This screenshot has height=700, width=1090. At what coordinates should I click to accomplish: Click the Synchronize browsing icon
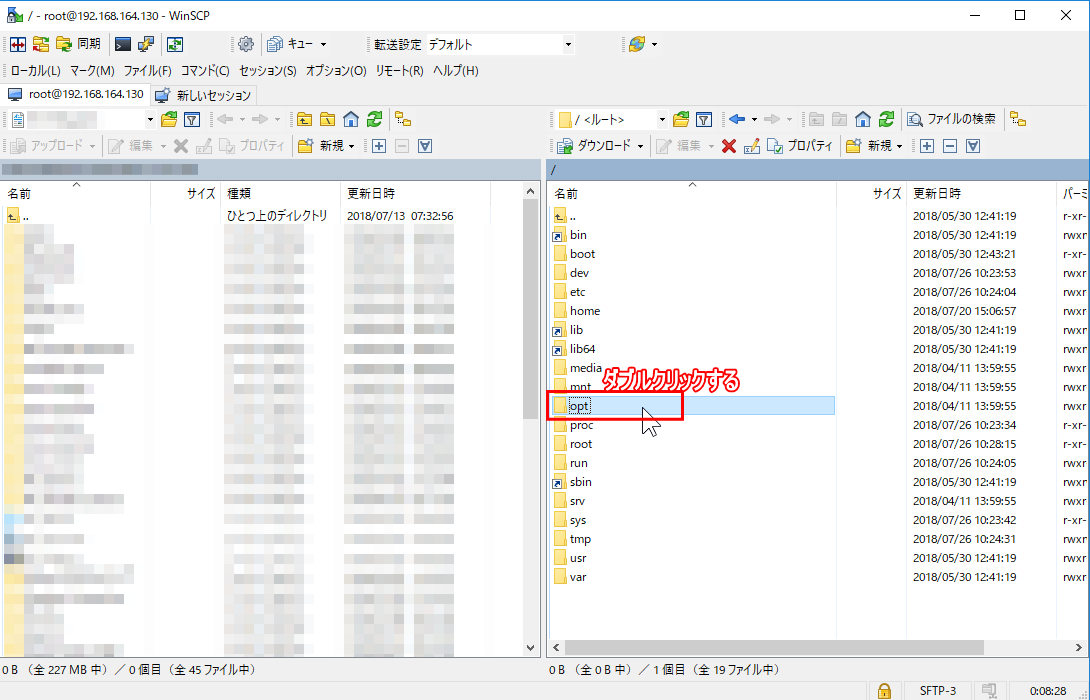coord(41,44)
